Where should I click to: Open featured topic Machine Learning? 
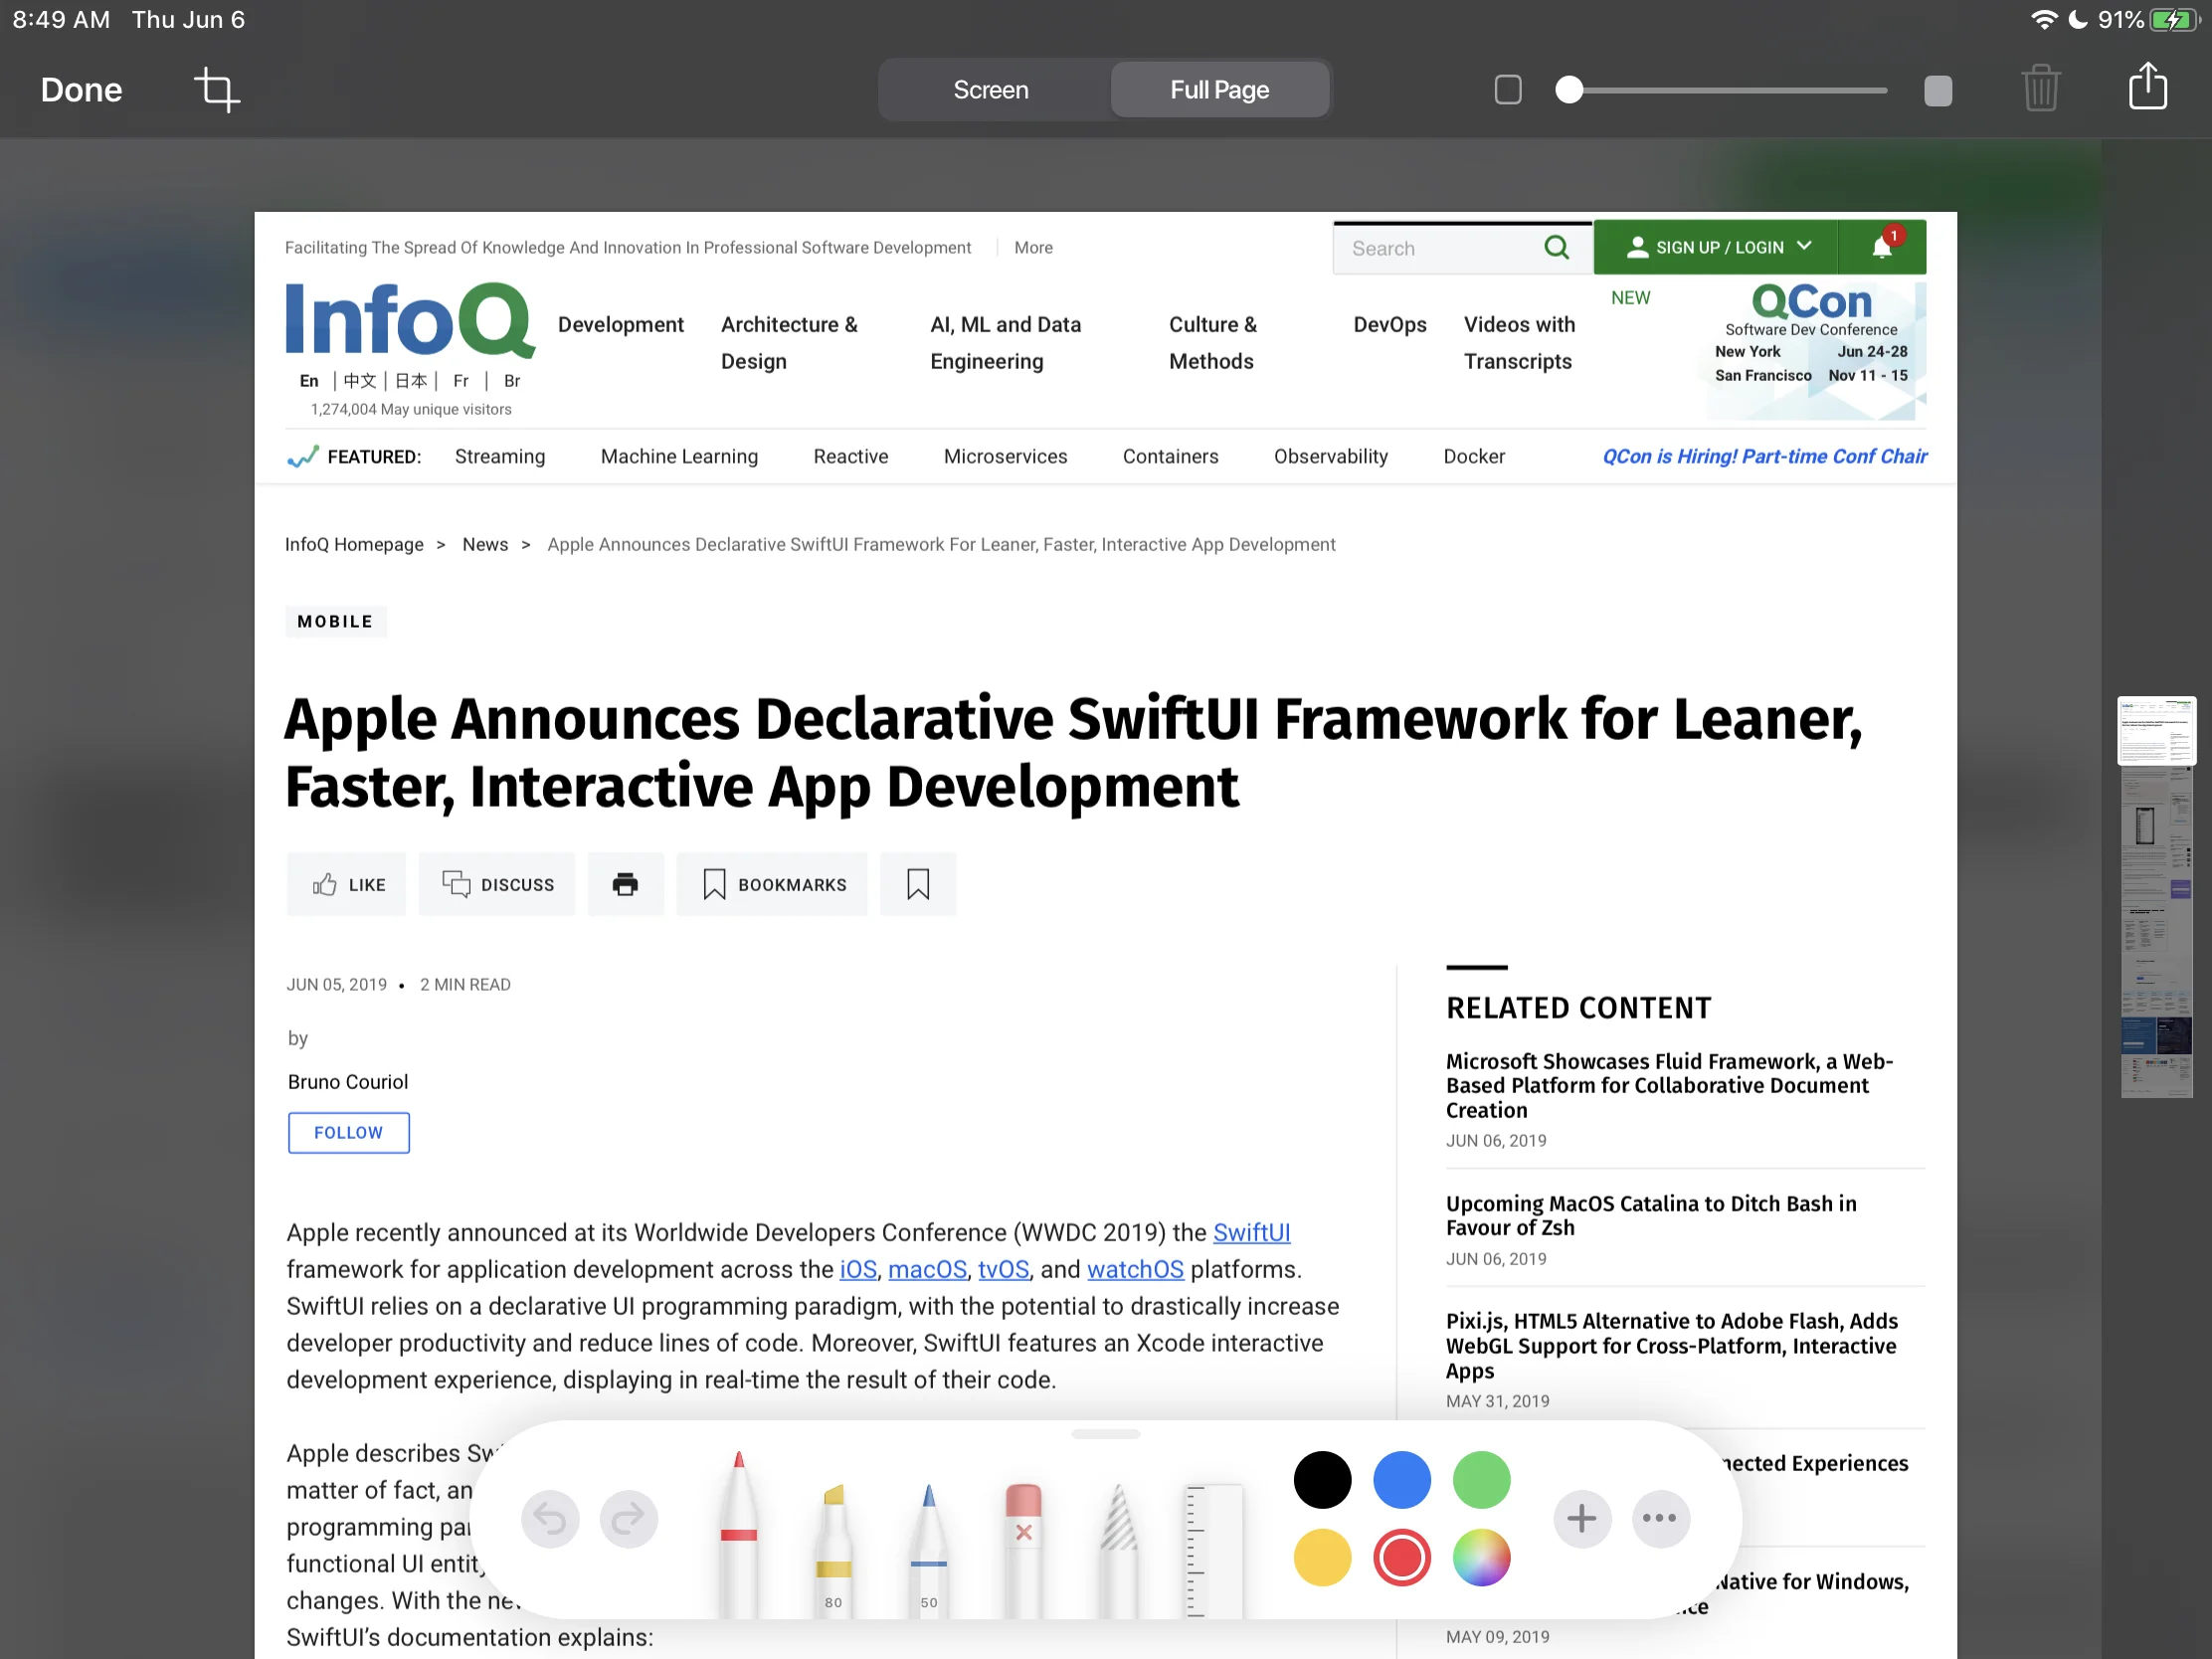(x=679, y=456)
